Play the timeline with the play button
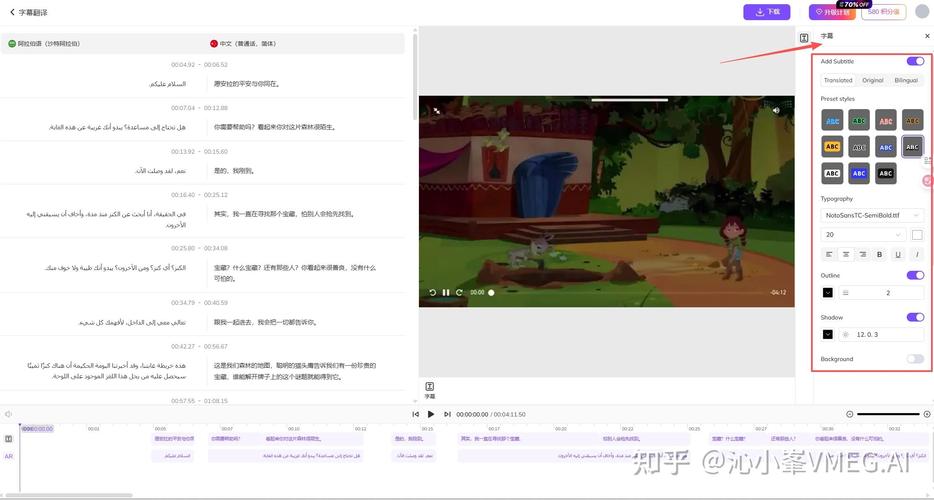Screen dimensions: 934x500 click(431, 414)
